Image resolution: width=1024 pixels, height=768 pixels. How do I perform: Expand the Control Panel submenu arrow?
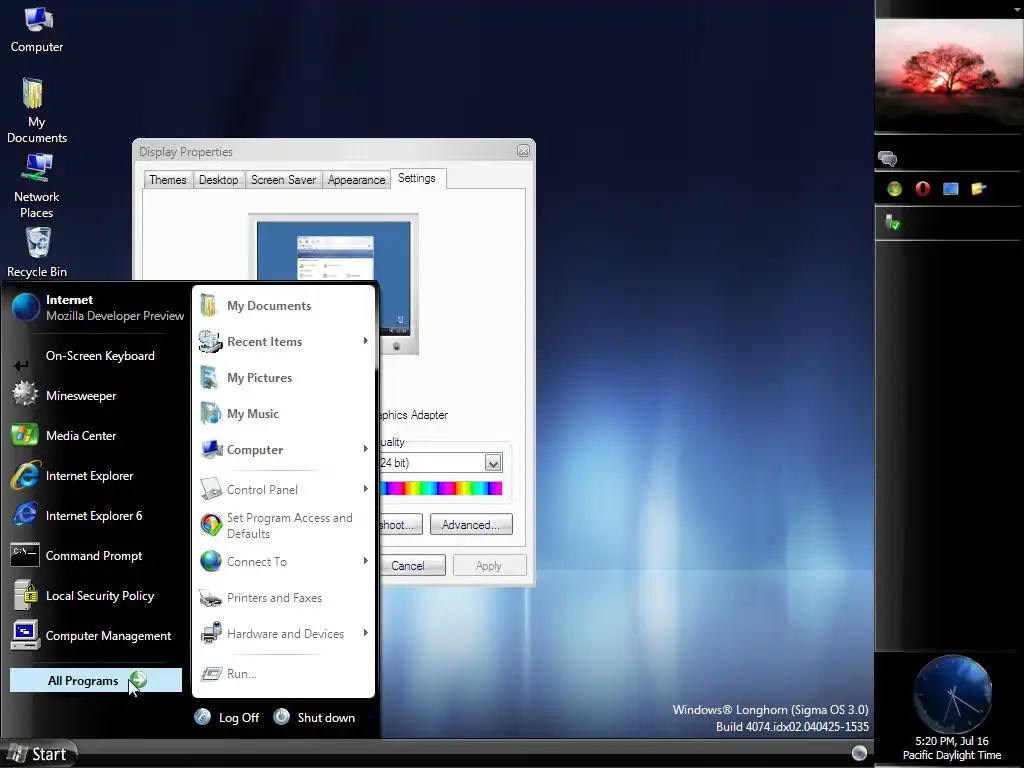pos(365,488)
